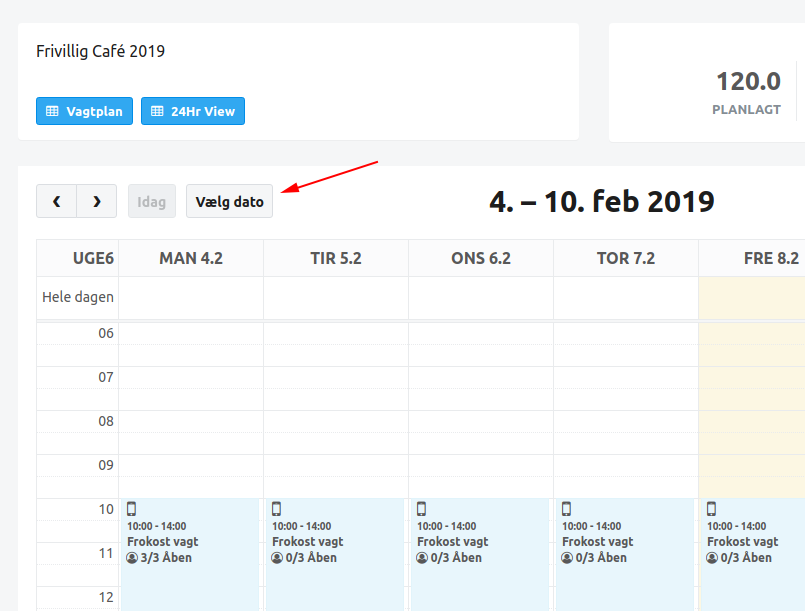Select the MAN 4.2 column header
The image size is (805, 611).
191,258
